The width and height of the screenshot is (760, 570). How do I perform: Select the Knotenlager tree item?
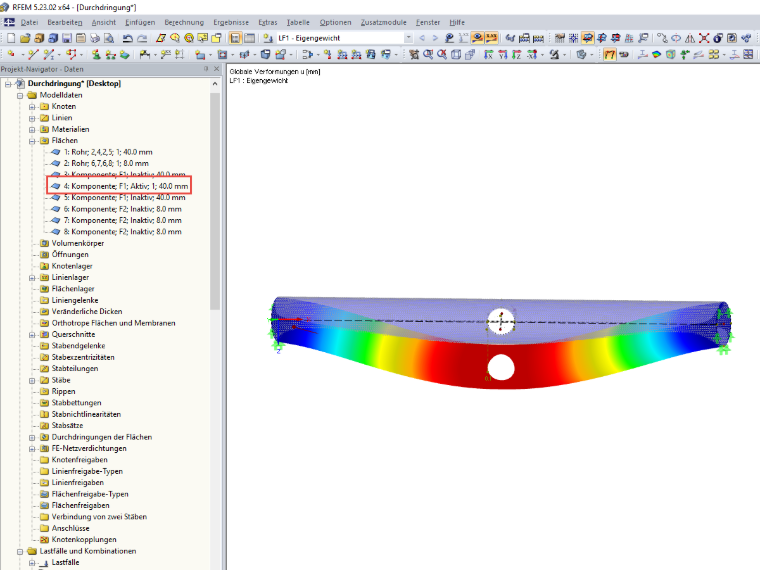point(72,266)
